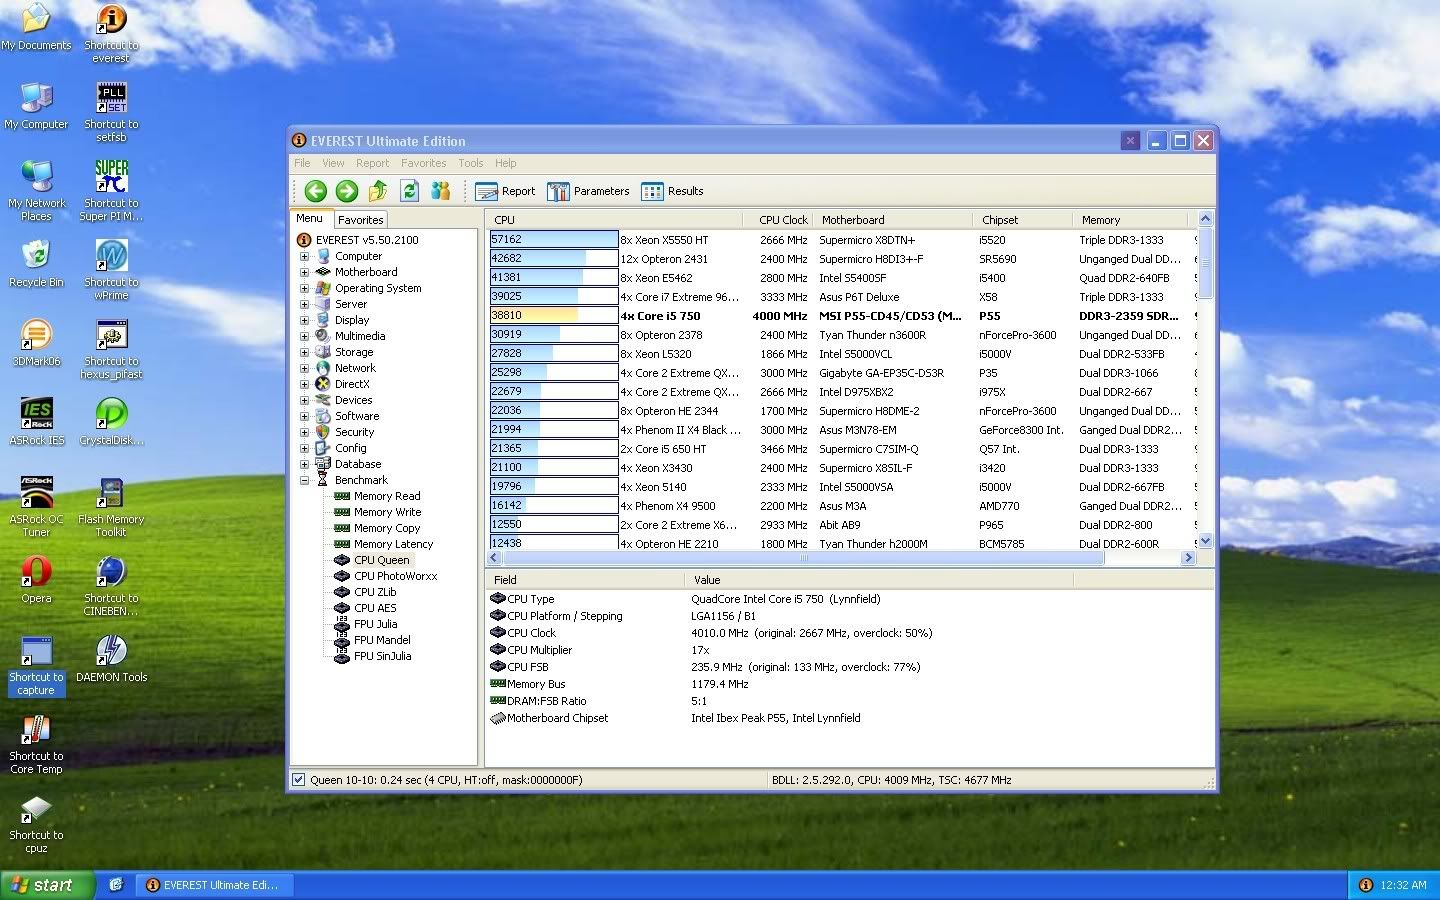Open the View menu
The height and width of the screenshot is (900, 1440).
333,163
